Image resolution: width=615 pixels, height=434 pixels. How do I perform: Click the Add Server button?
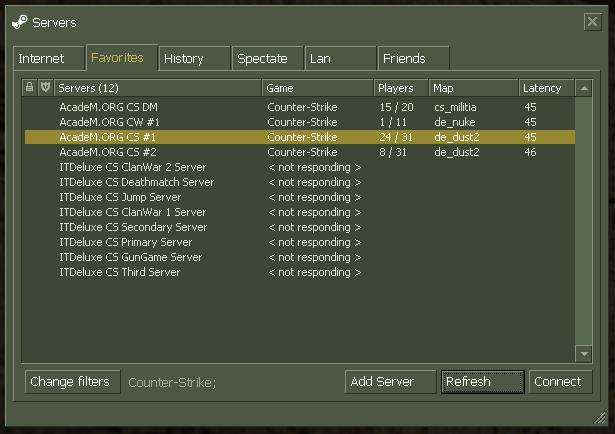390,381
